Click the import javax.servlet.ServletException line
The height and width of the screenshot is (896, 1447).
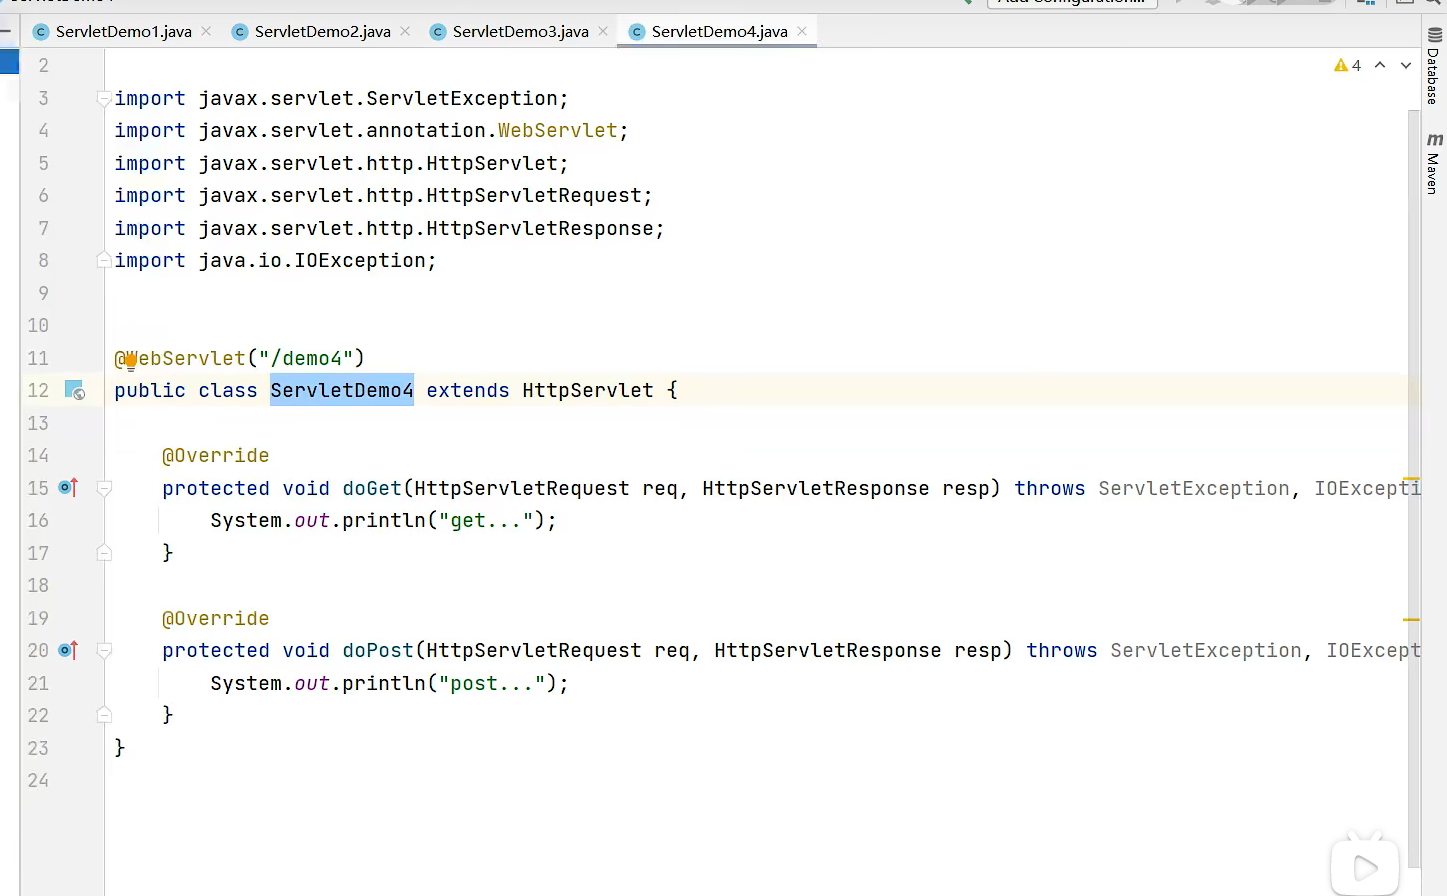pyautogui.click(x=341, y=98)
